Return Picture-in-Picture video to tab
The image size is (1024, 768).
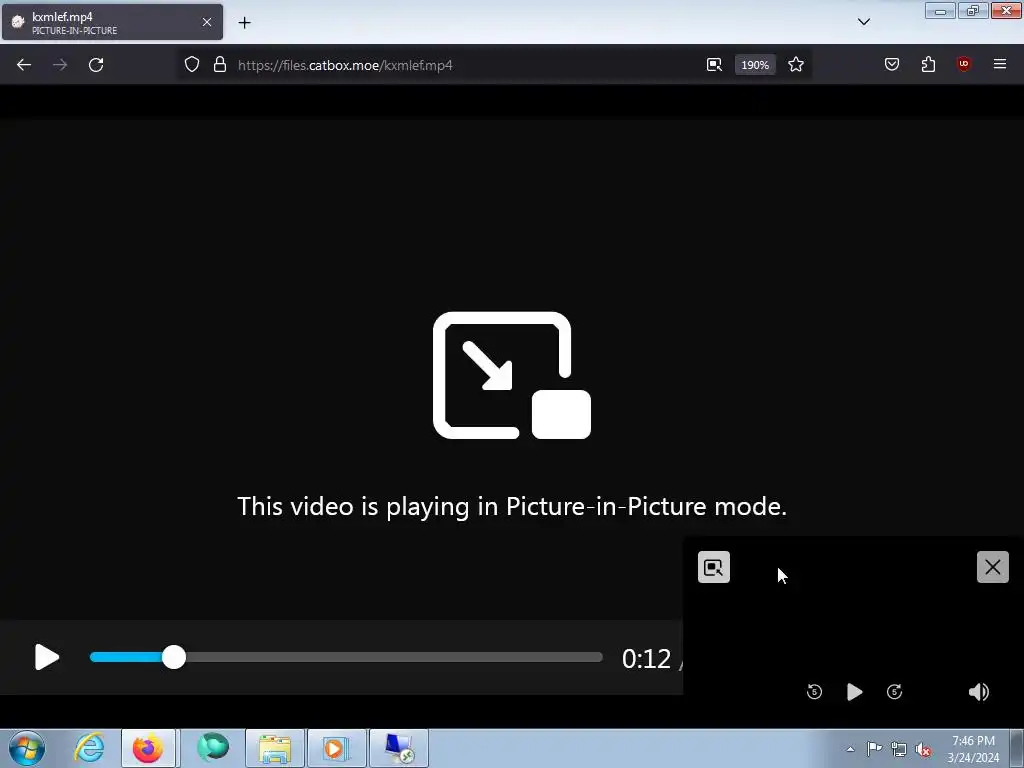click(714, 567)
